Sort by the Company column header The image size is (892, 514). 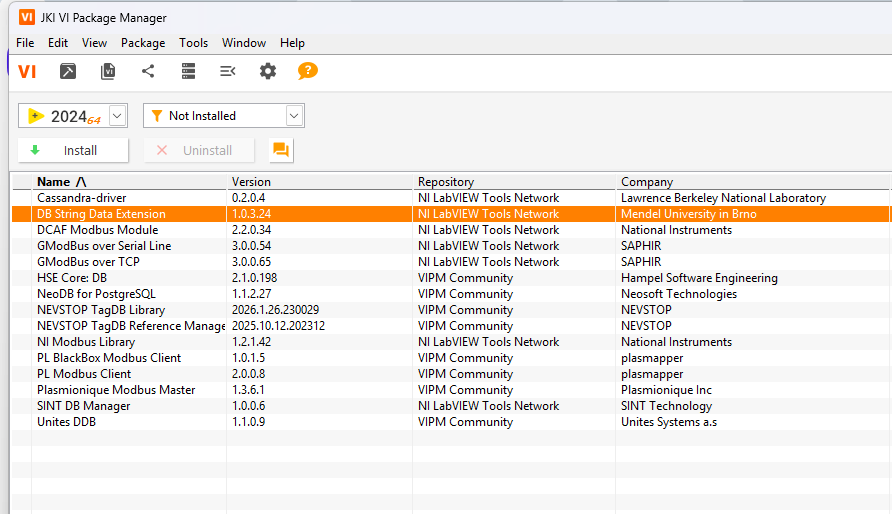point(753,182)
